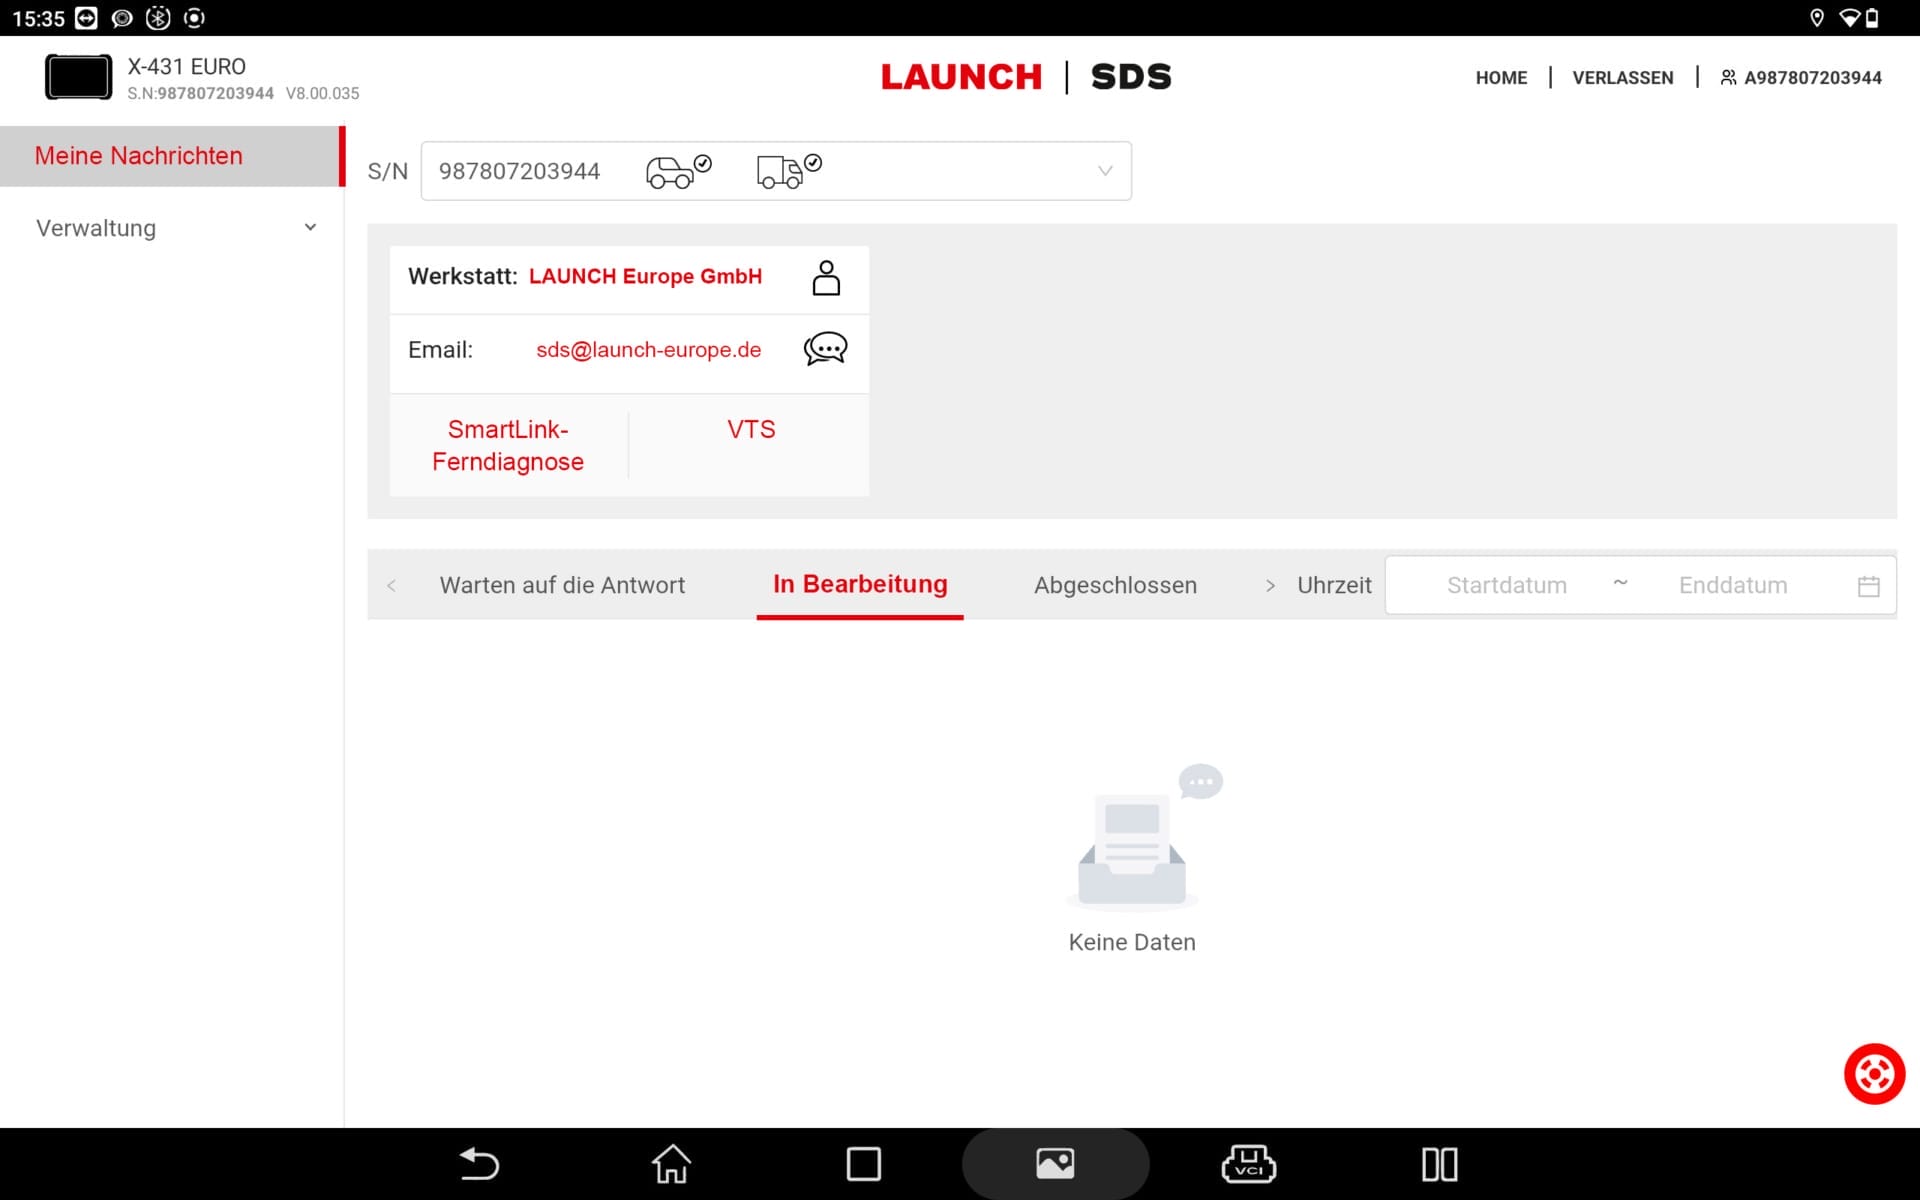This screenshot has width=1920, height=1200.
Task: Switch to Warten auf die Antwort tab
Action: pos(562,585)
